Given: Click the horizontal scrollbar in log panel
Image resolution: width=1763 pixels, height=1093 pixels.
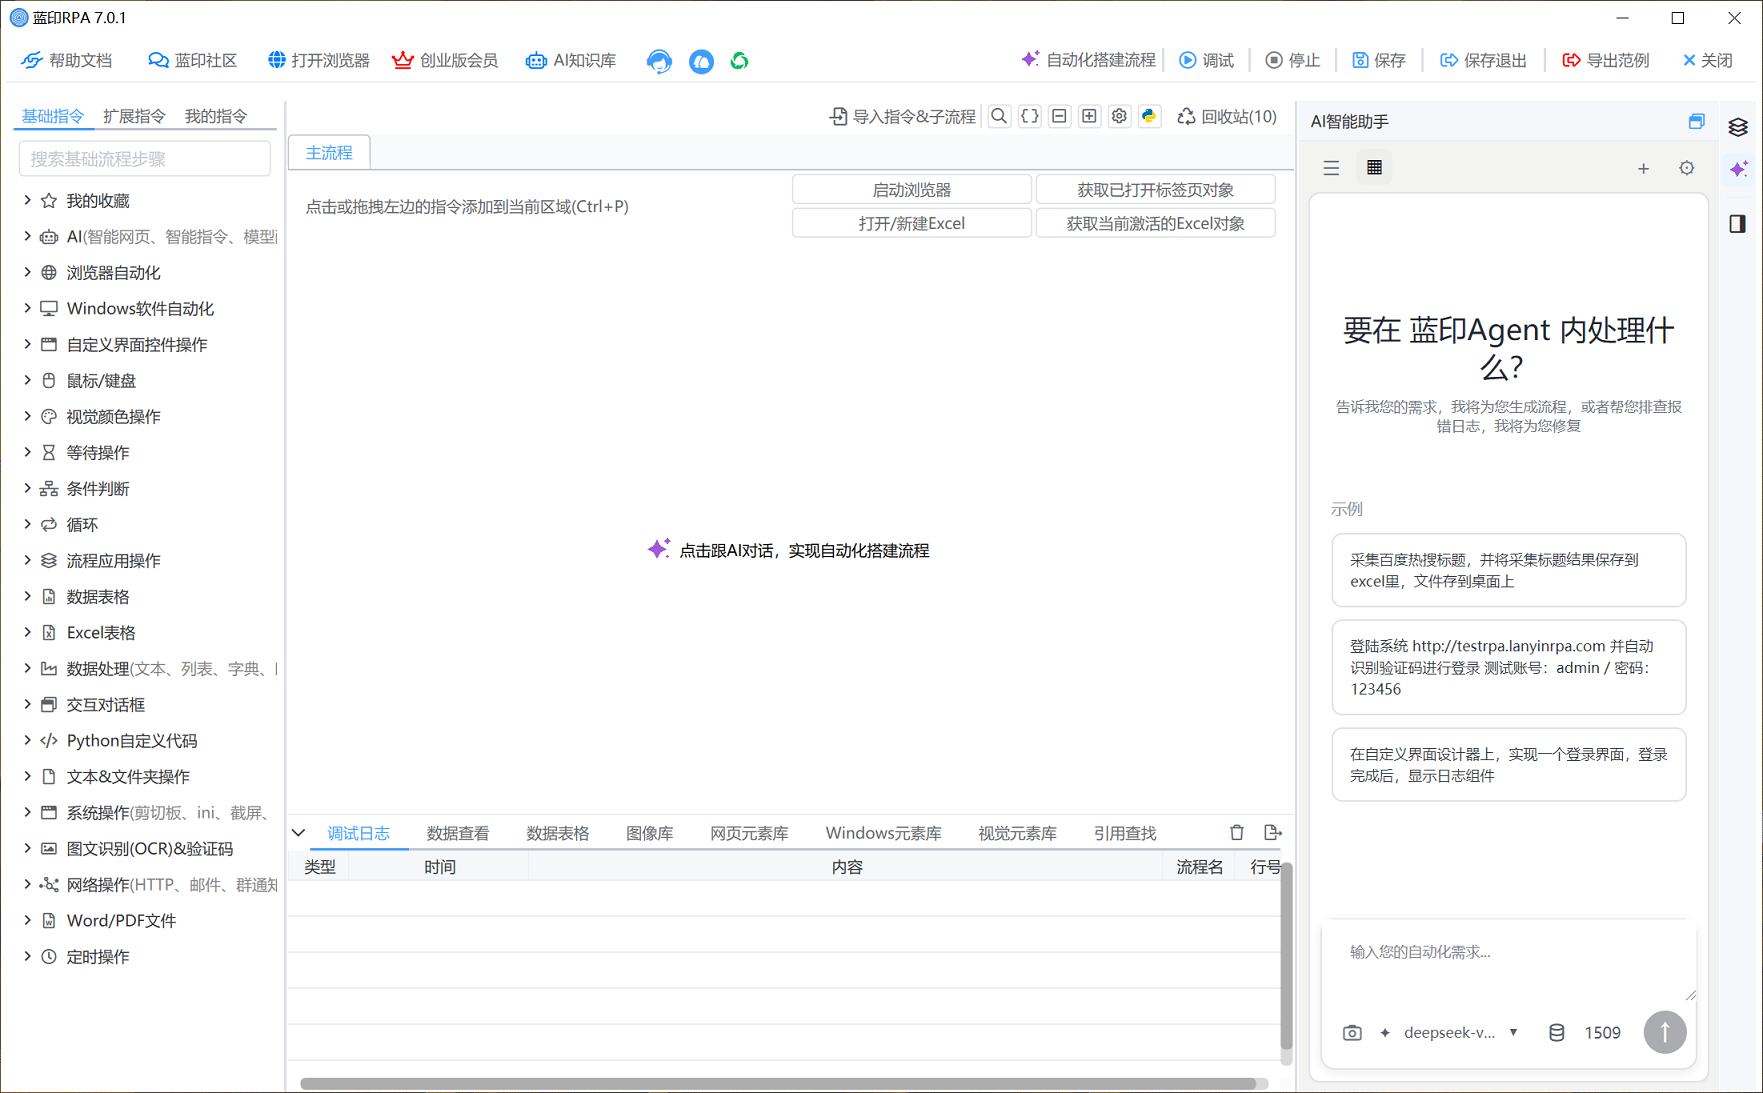Looking at the screenshot, I should click(x=778, y=1084).
